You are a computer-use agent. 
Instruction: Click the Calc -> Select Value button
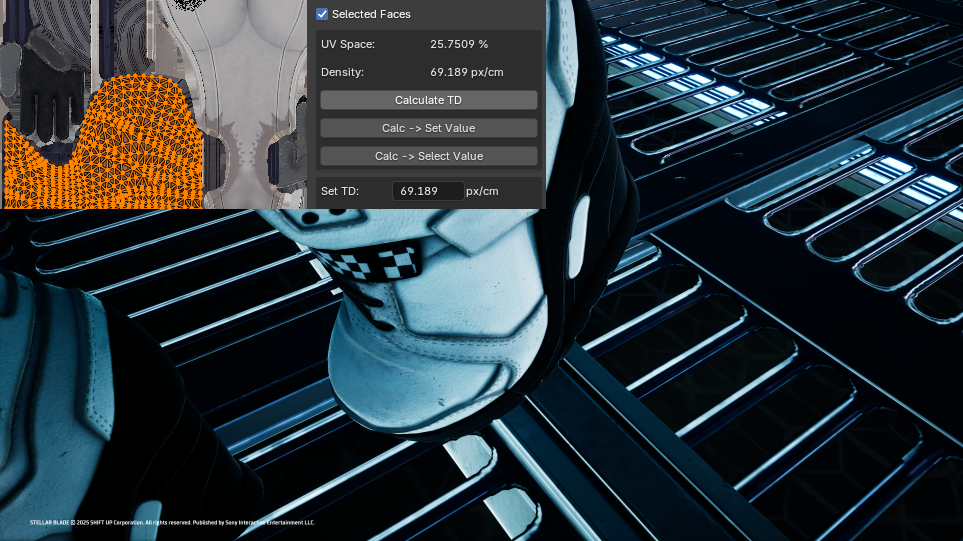[x=429, y=156]
